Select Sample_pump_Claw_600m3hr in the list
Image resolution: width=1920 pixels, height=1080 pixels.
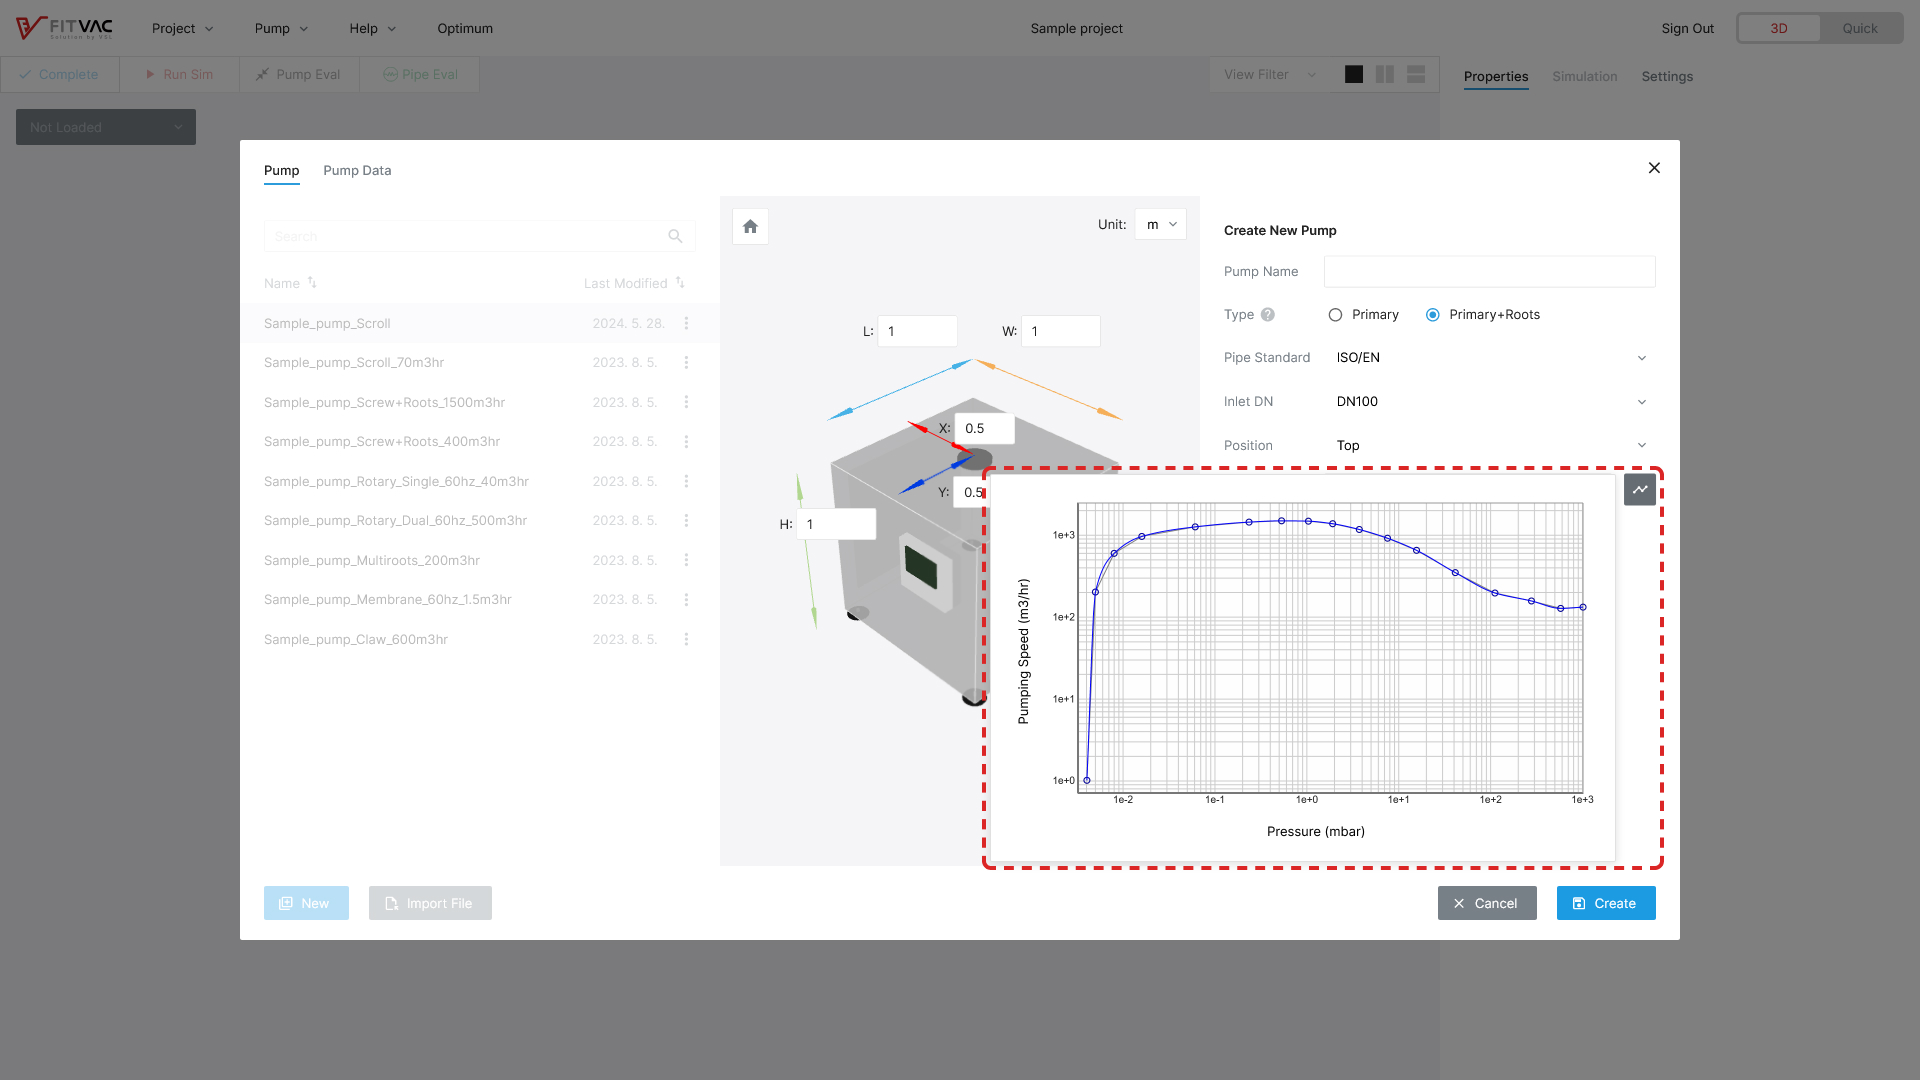(x=480, y=639)
